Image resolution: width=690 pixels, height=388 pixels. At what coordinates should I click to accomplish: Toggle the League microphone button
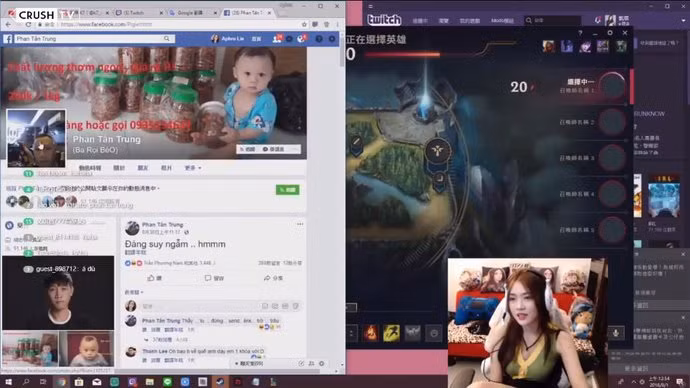point(616,333)
